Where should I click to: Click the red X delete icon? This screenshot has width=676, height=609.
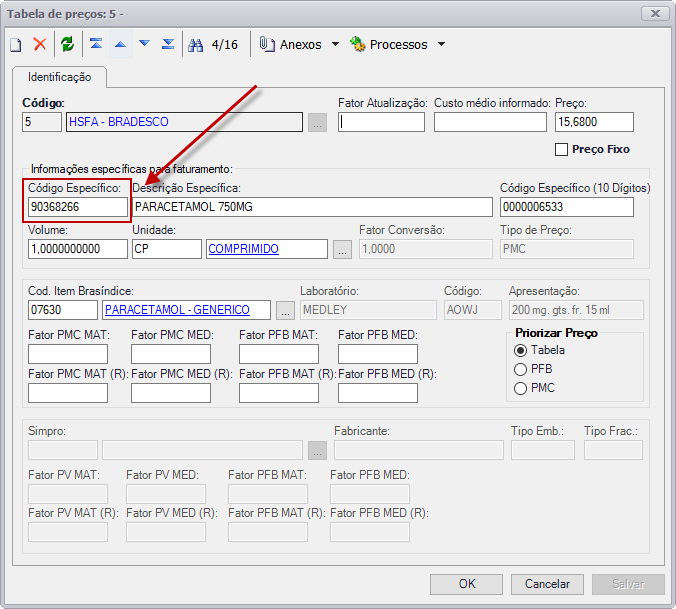point(40,44)
